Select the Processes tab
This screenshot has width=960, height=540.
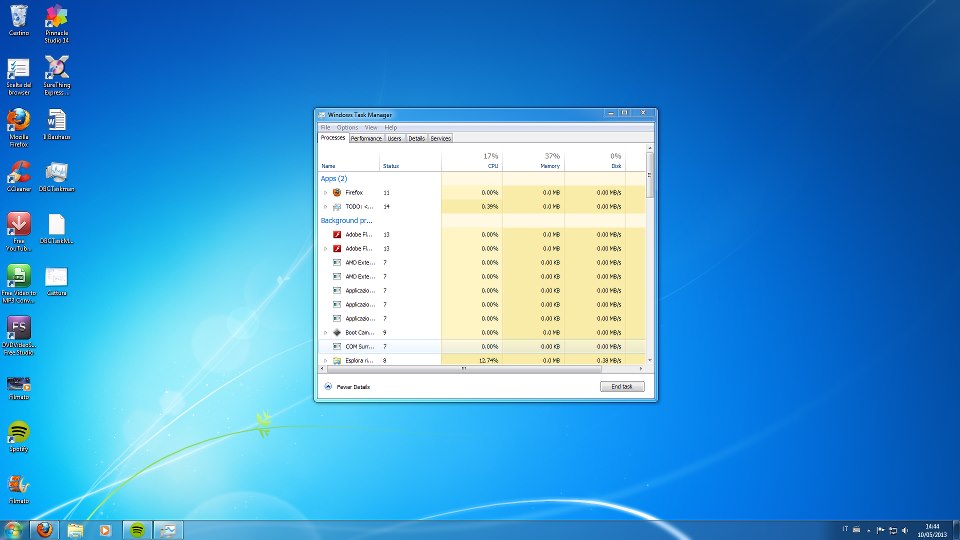click(x=333, y=138)
